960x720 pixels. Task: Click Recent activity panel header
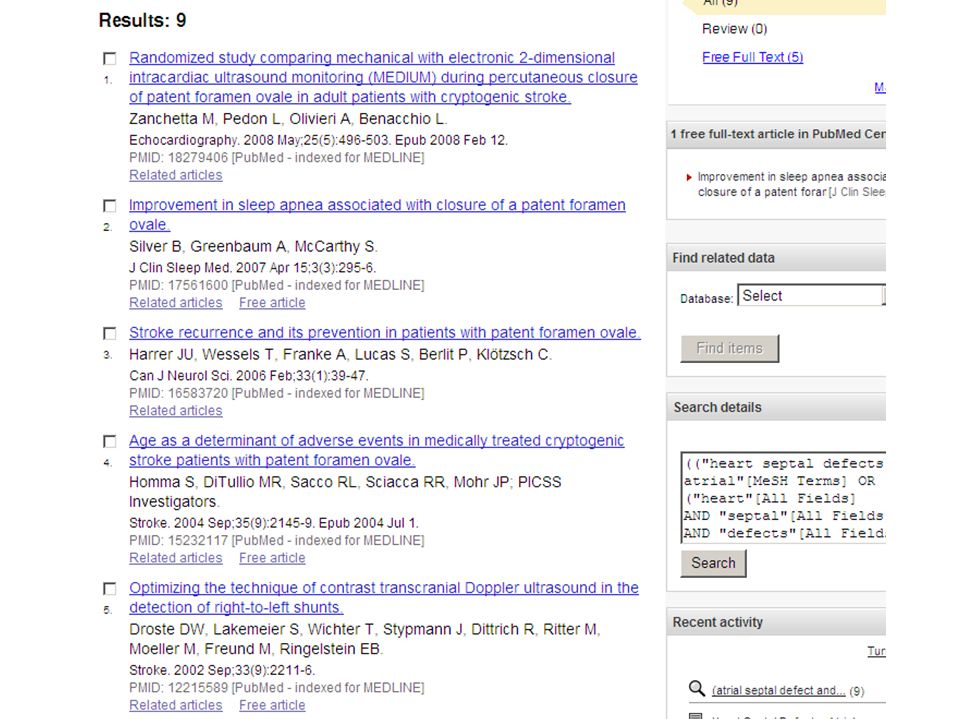776,622
